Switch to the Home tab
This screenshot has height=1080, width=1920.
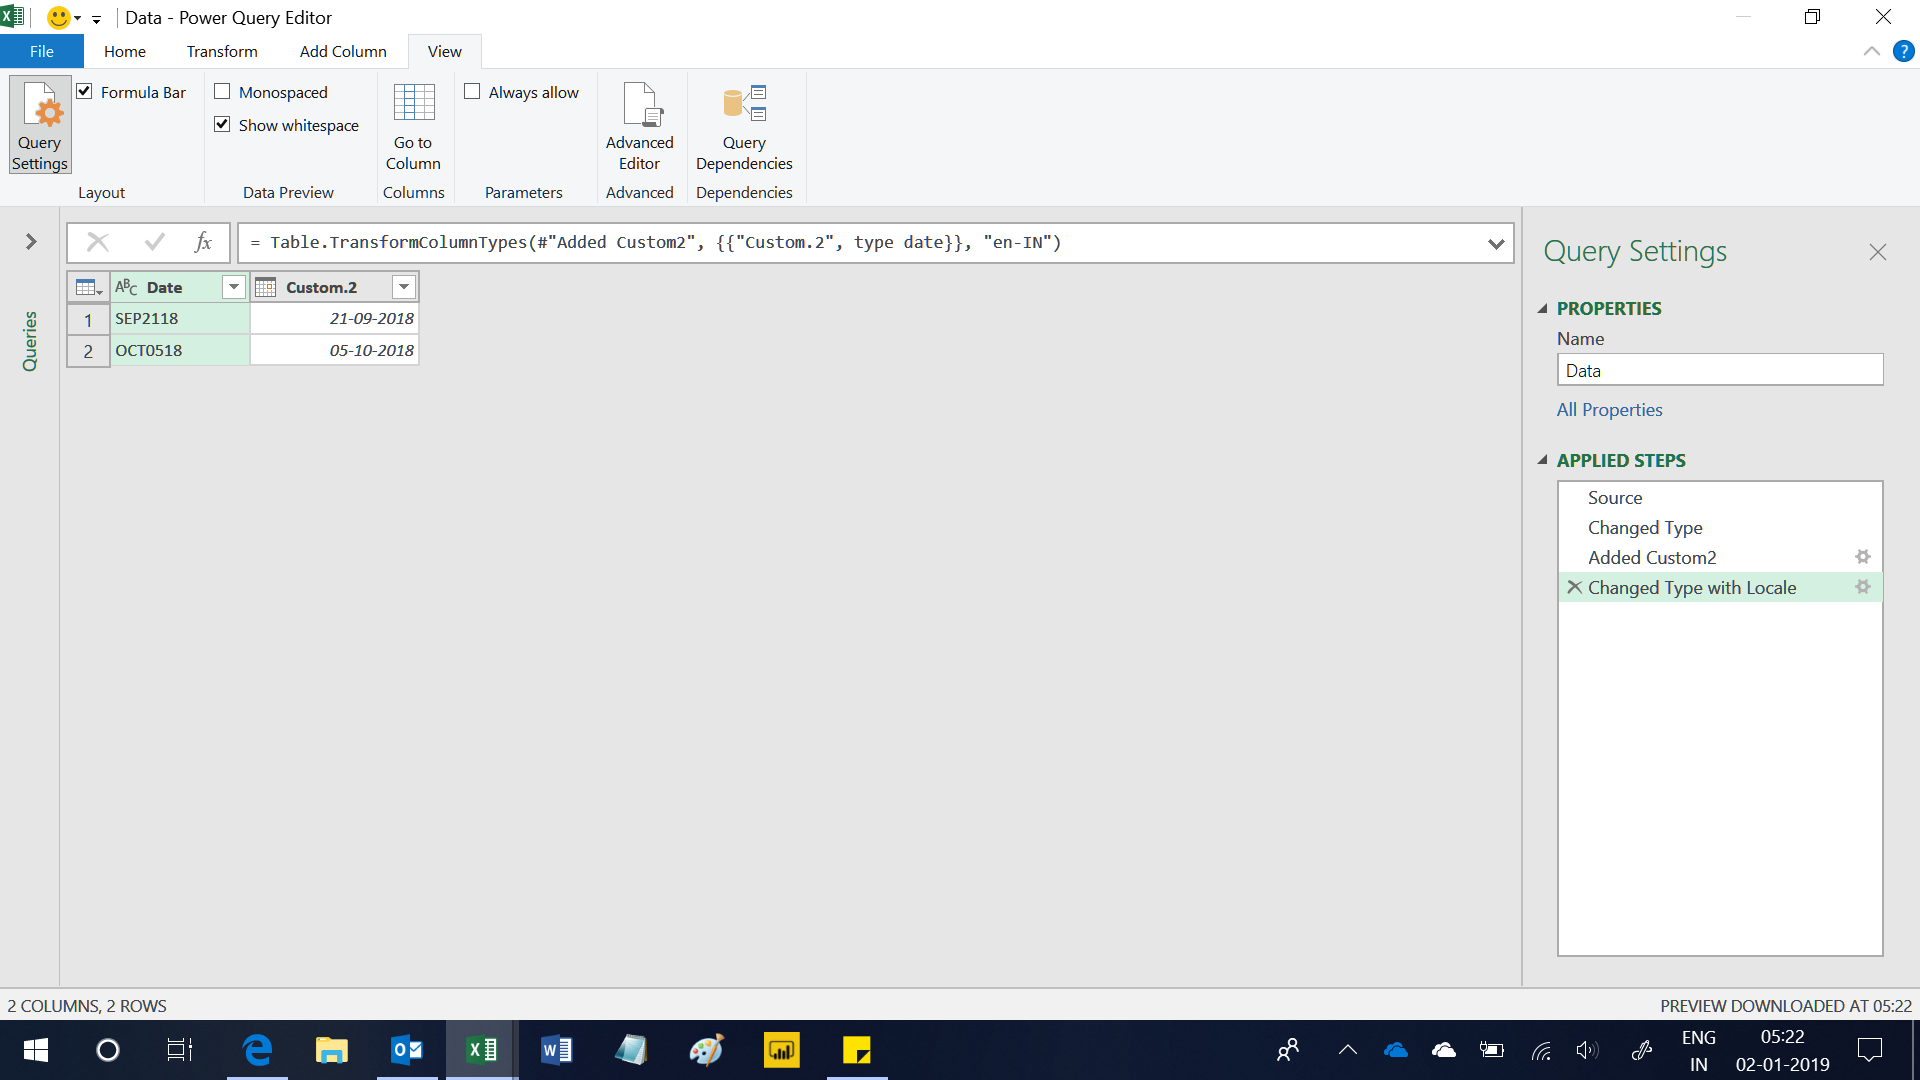(x=125, y=51)
